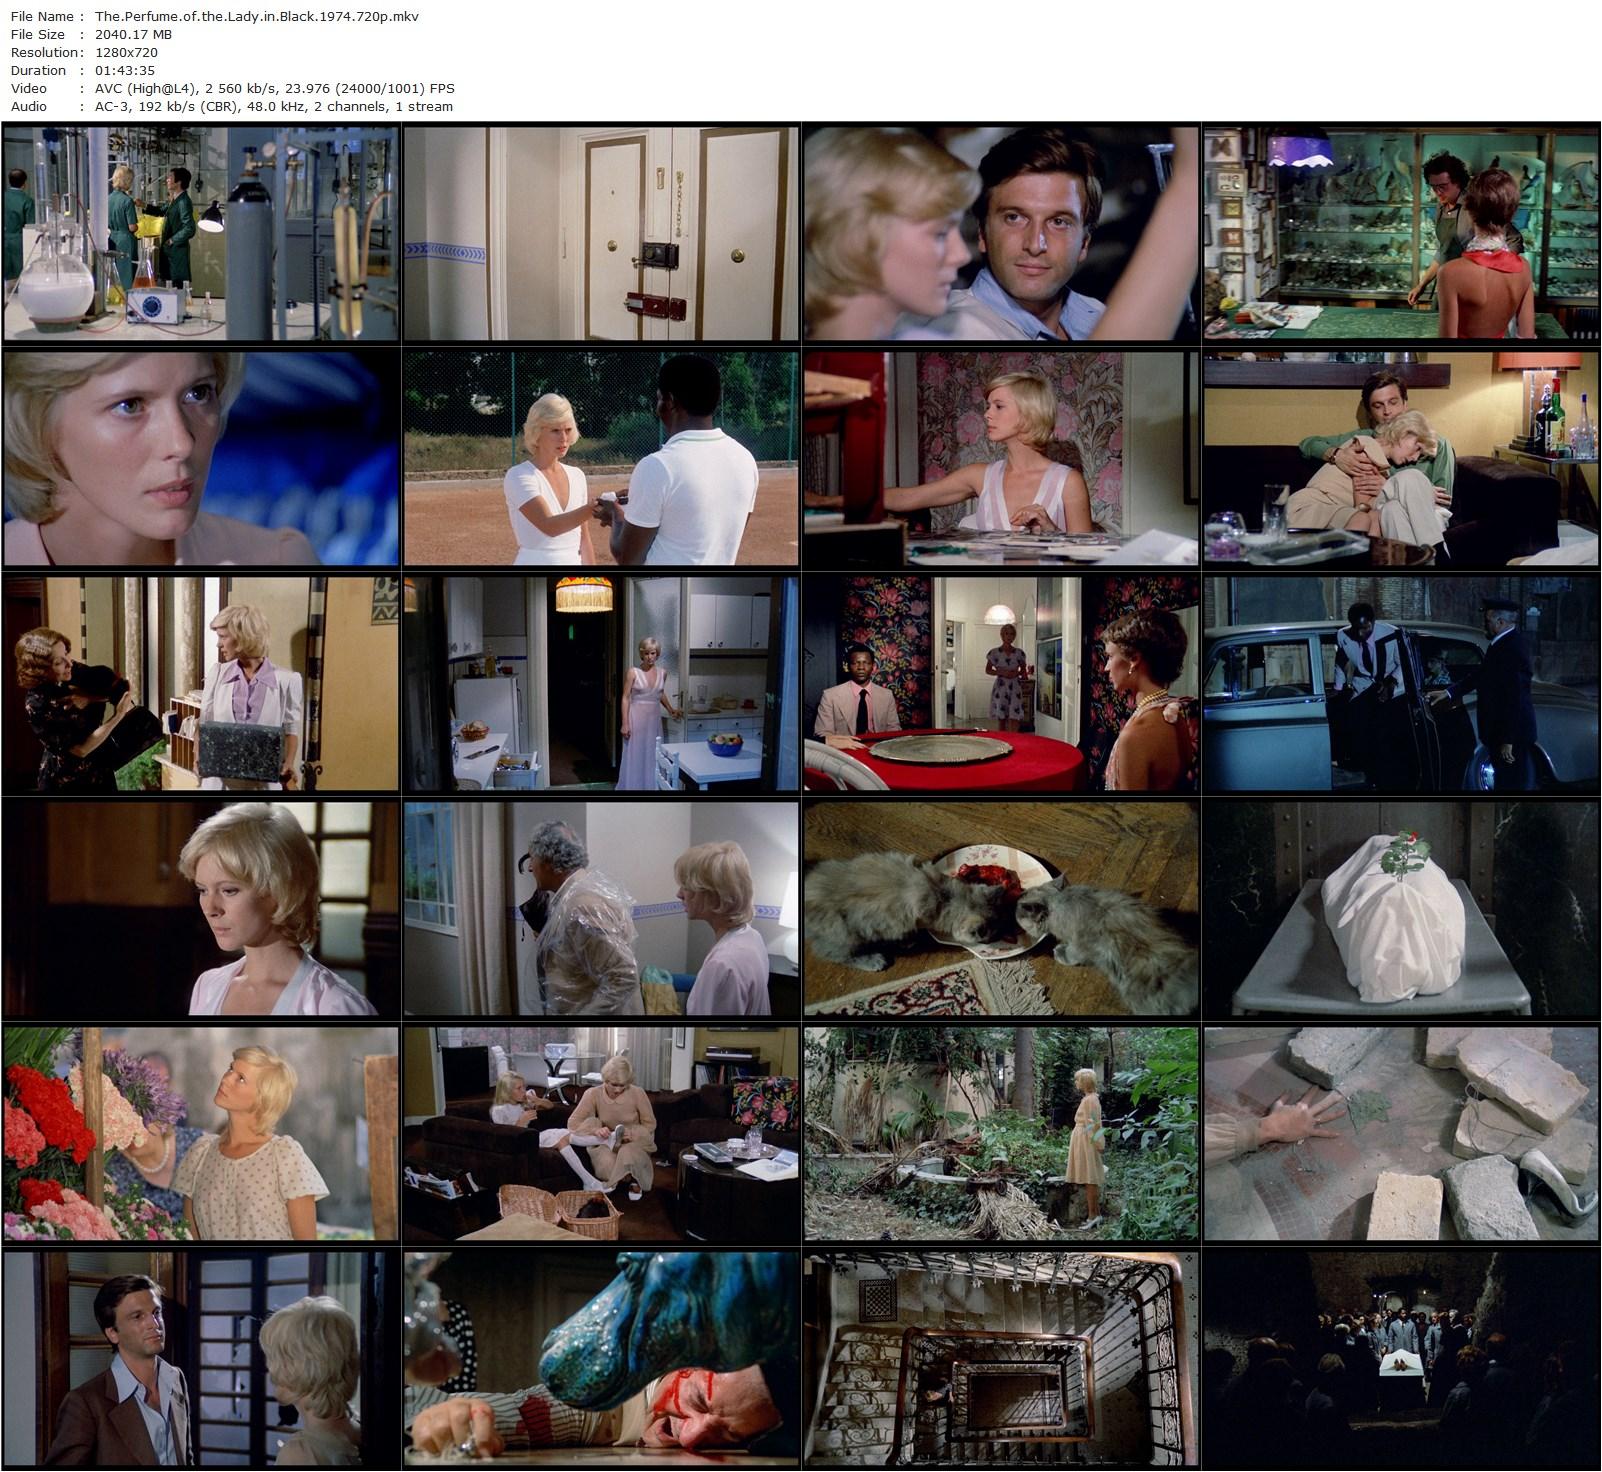
Task: Open the blue hippo statue thumbnail
Action: (x=601, y=1358)
